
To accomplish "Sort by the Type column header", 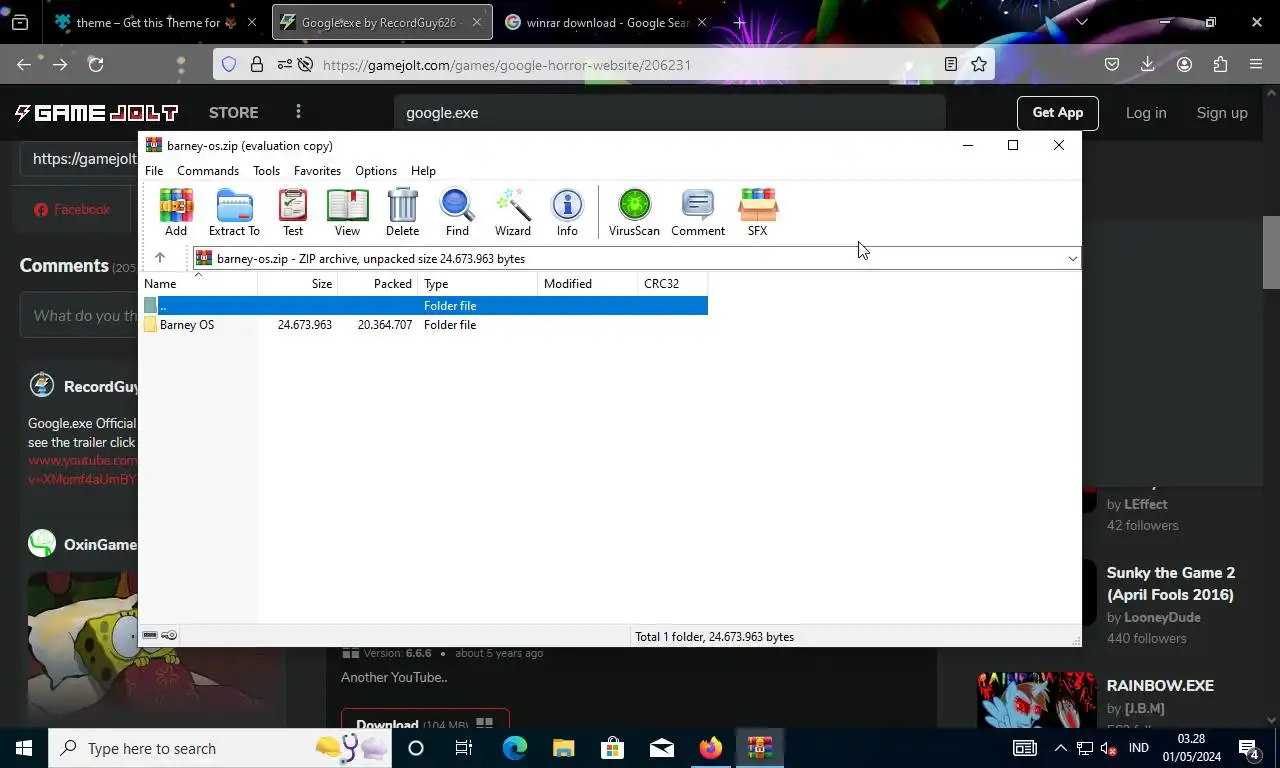I will click(x=477, y=284).
